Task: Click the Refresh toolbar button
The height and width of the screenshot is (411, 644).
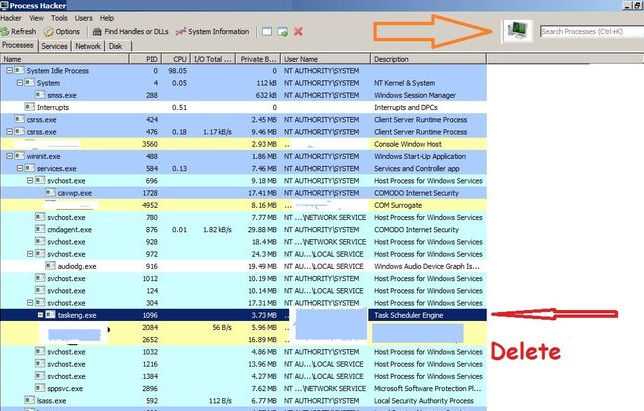Action: tap(18, 32)
